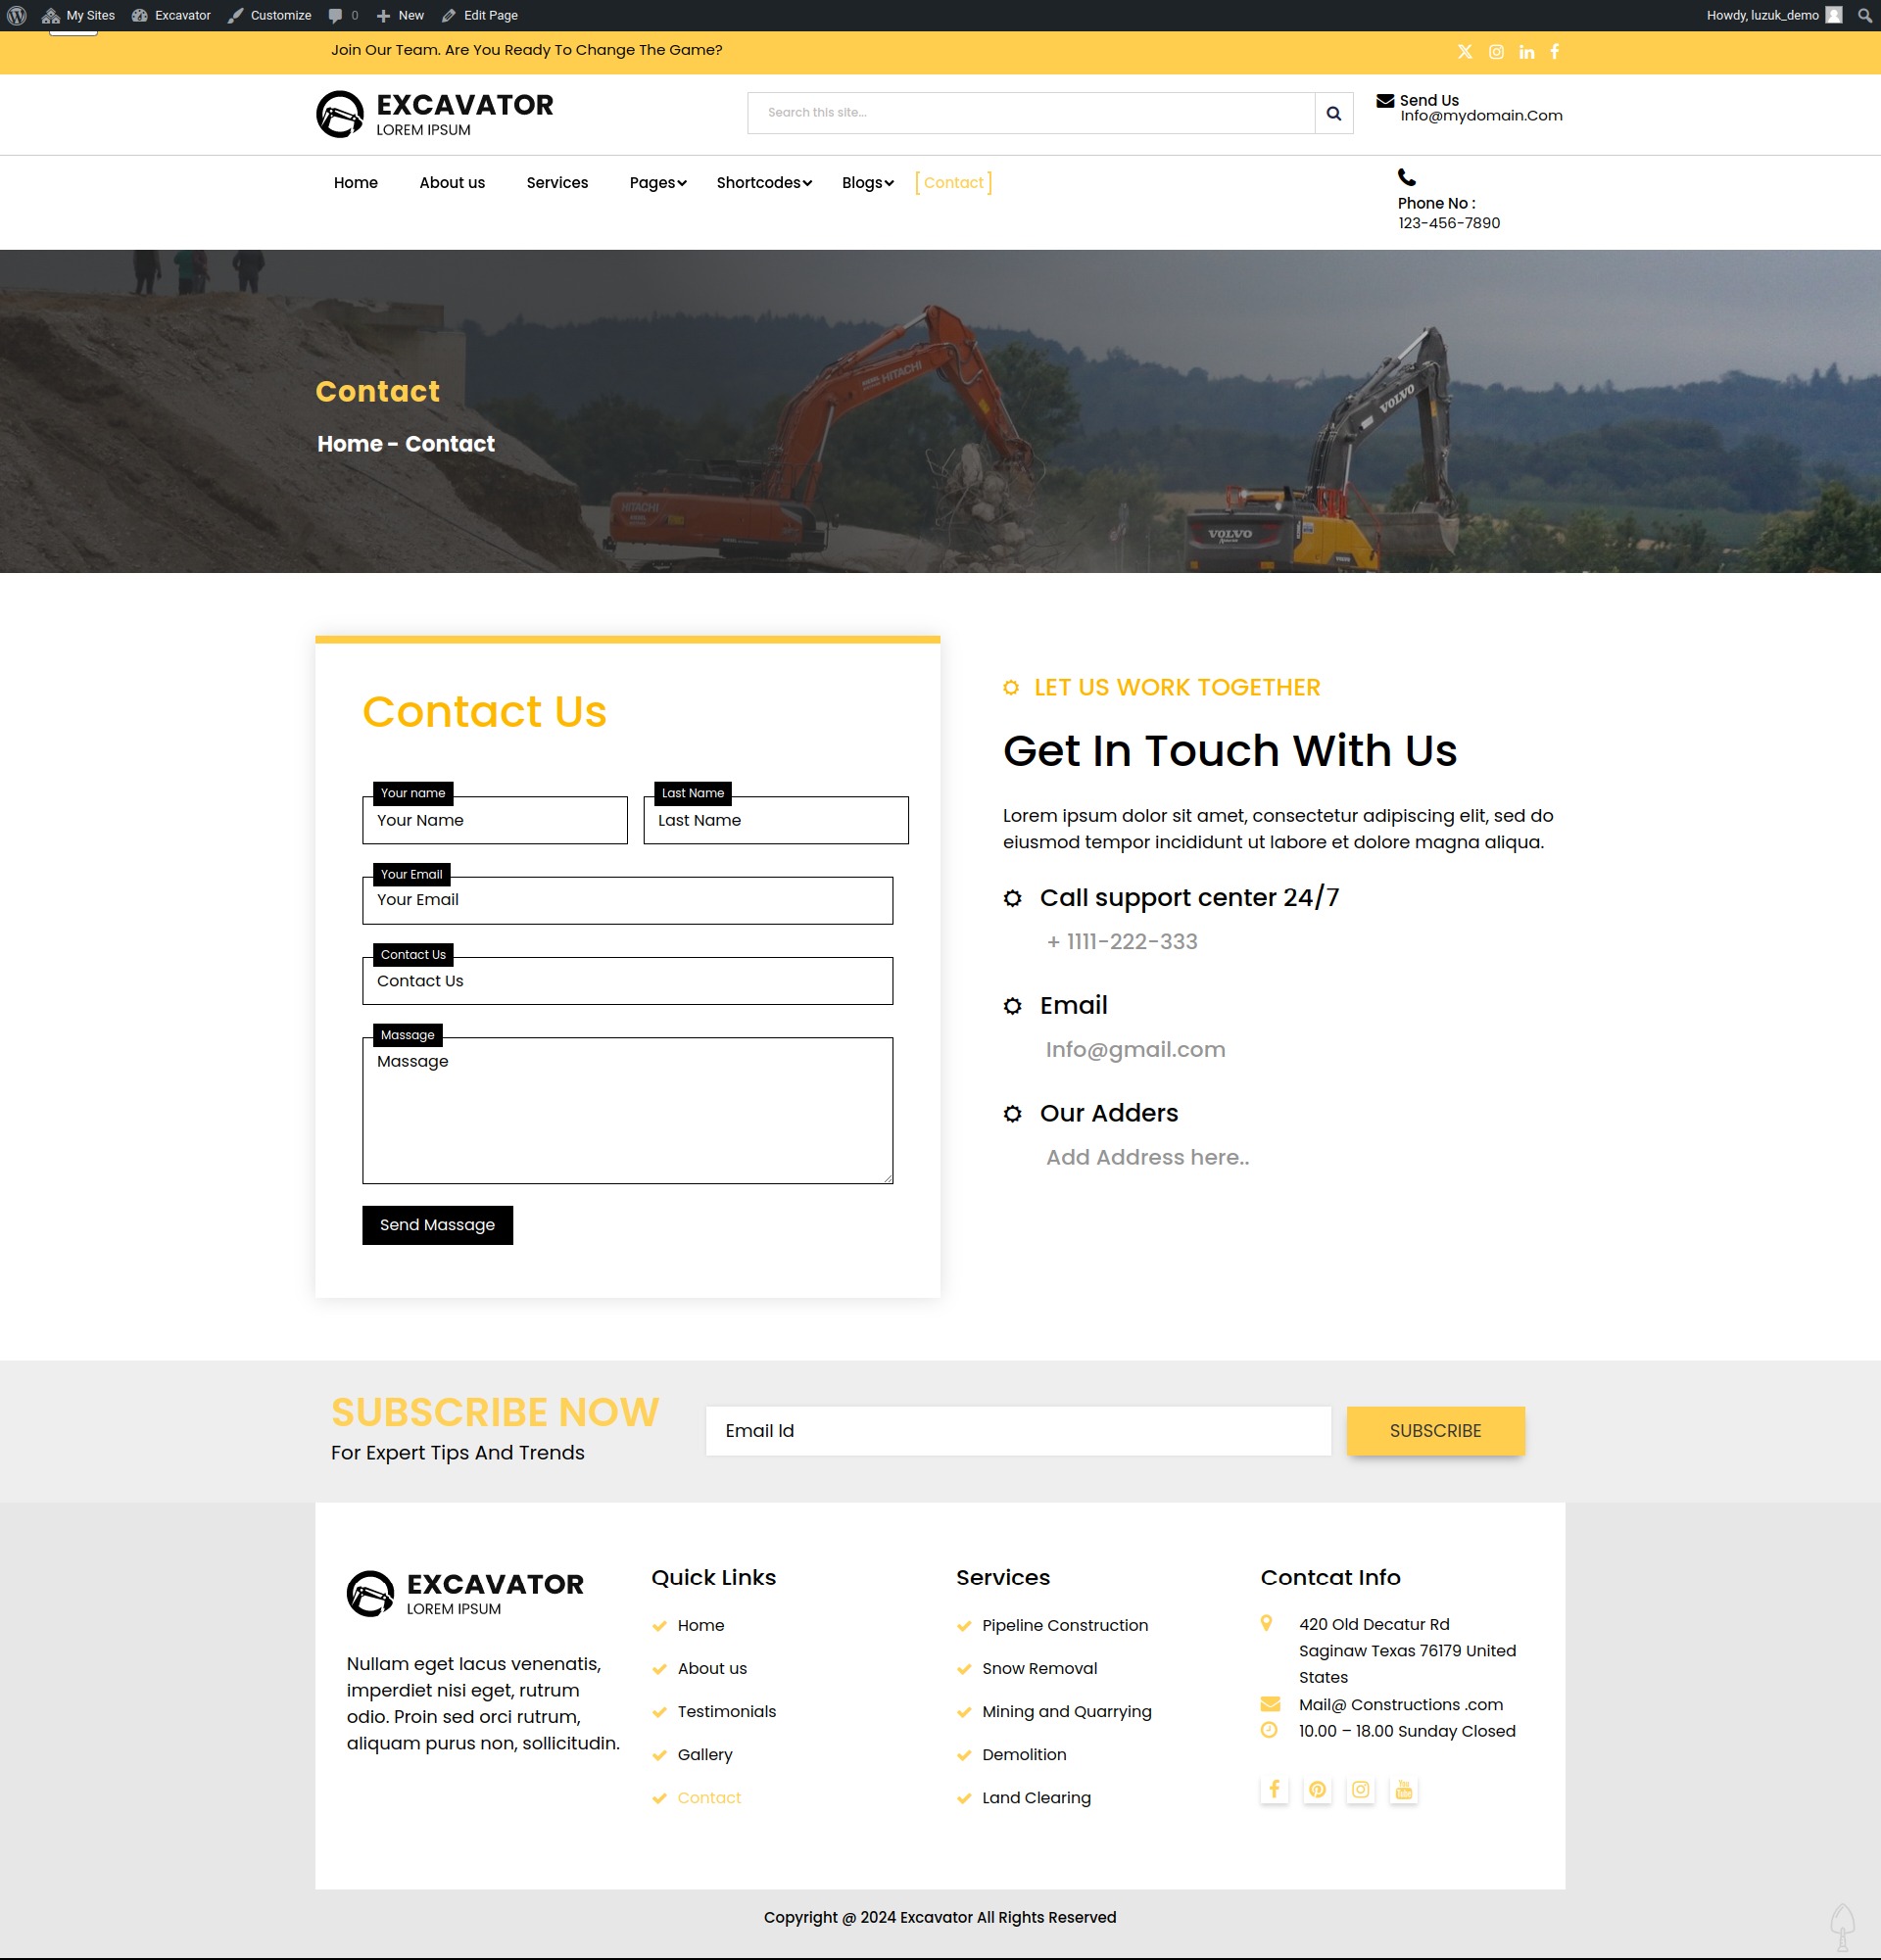Toggle the Gallery quick link

pos(705,1753)
